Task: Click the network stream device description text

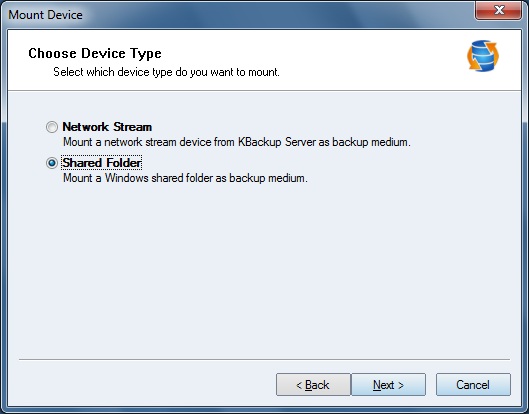Action: tap(236, 142)
